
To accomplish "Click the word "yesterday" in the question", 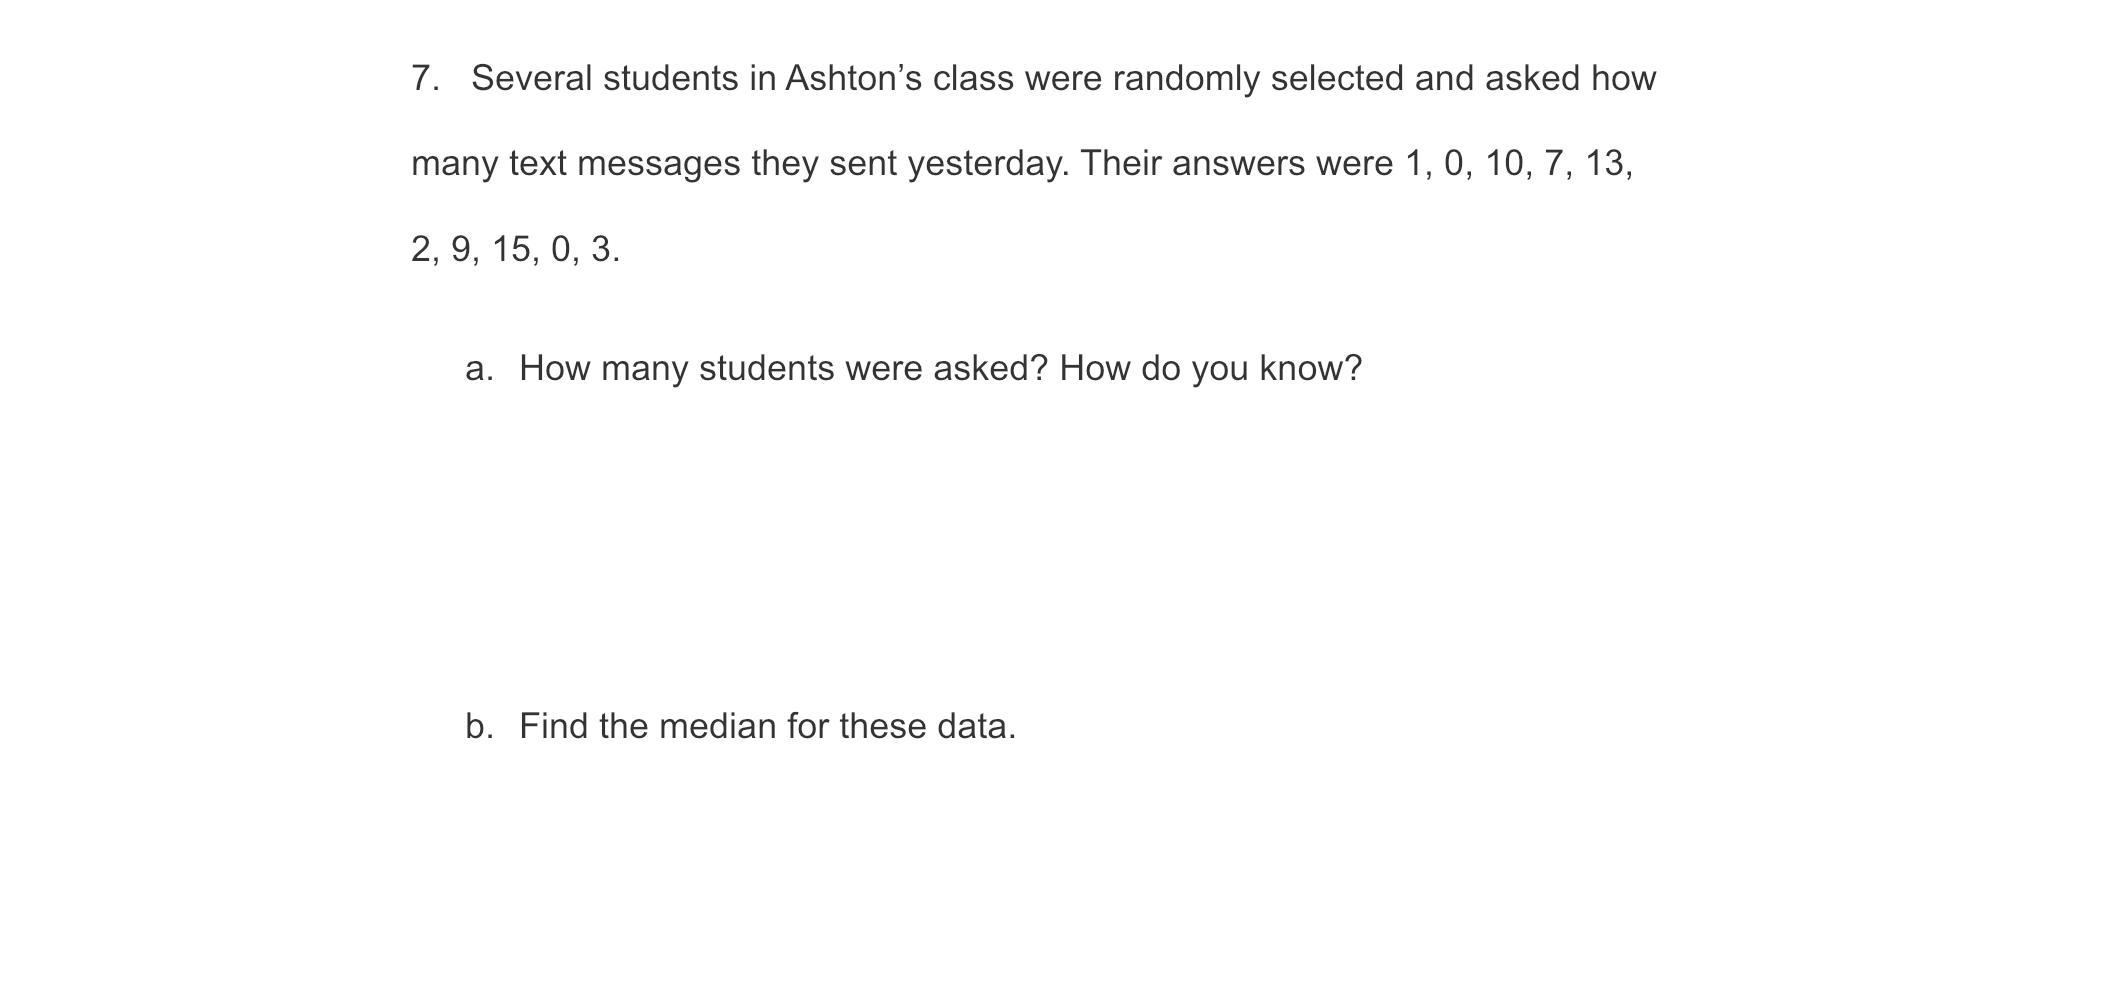I will (x=986, y=164).
